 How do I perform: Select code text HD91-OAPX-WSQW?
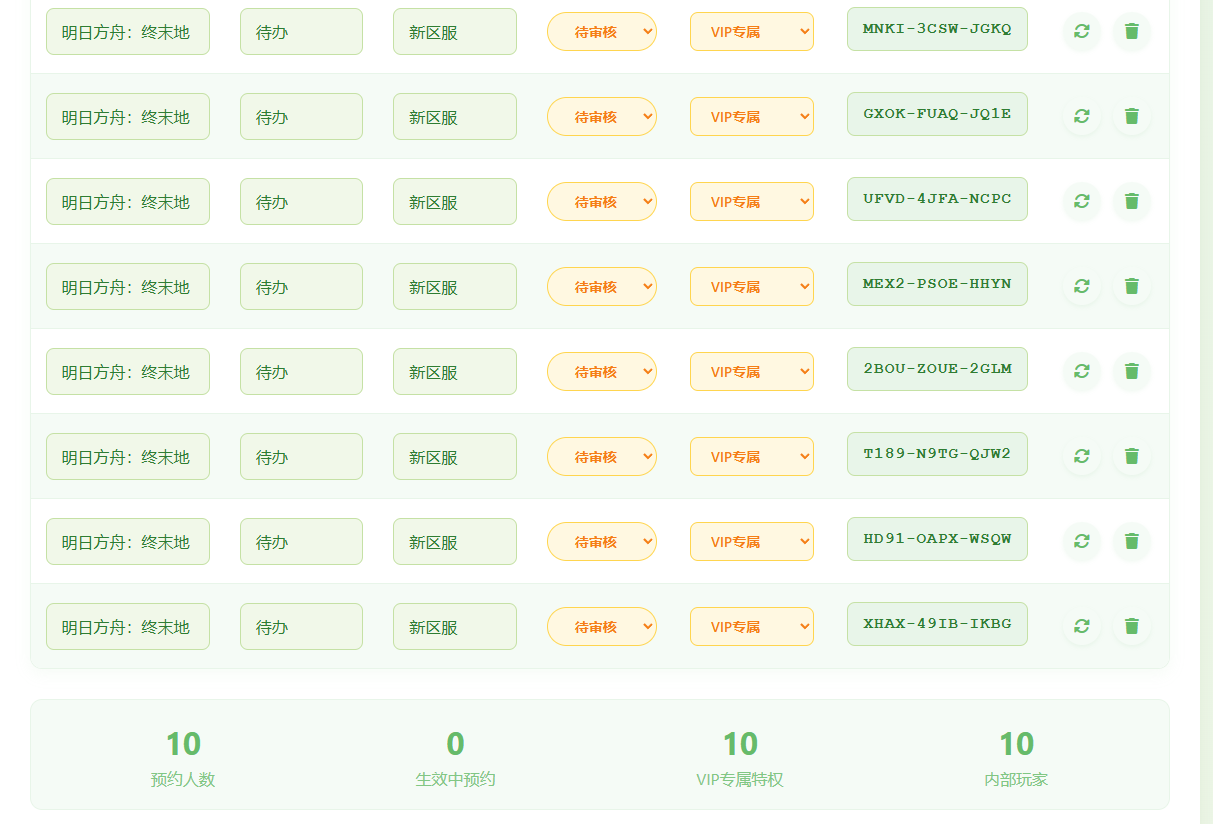click(x=937, y=539)
